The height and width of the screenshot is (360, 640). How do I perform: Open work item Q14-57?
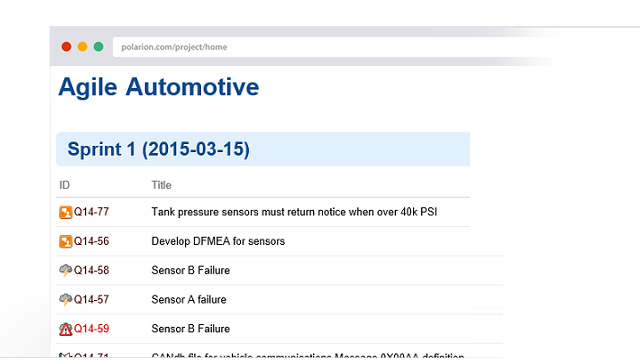click(91, 300)
